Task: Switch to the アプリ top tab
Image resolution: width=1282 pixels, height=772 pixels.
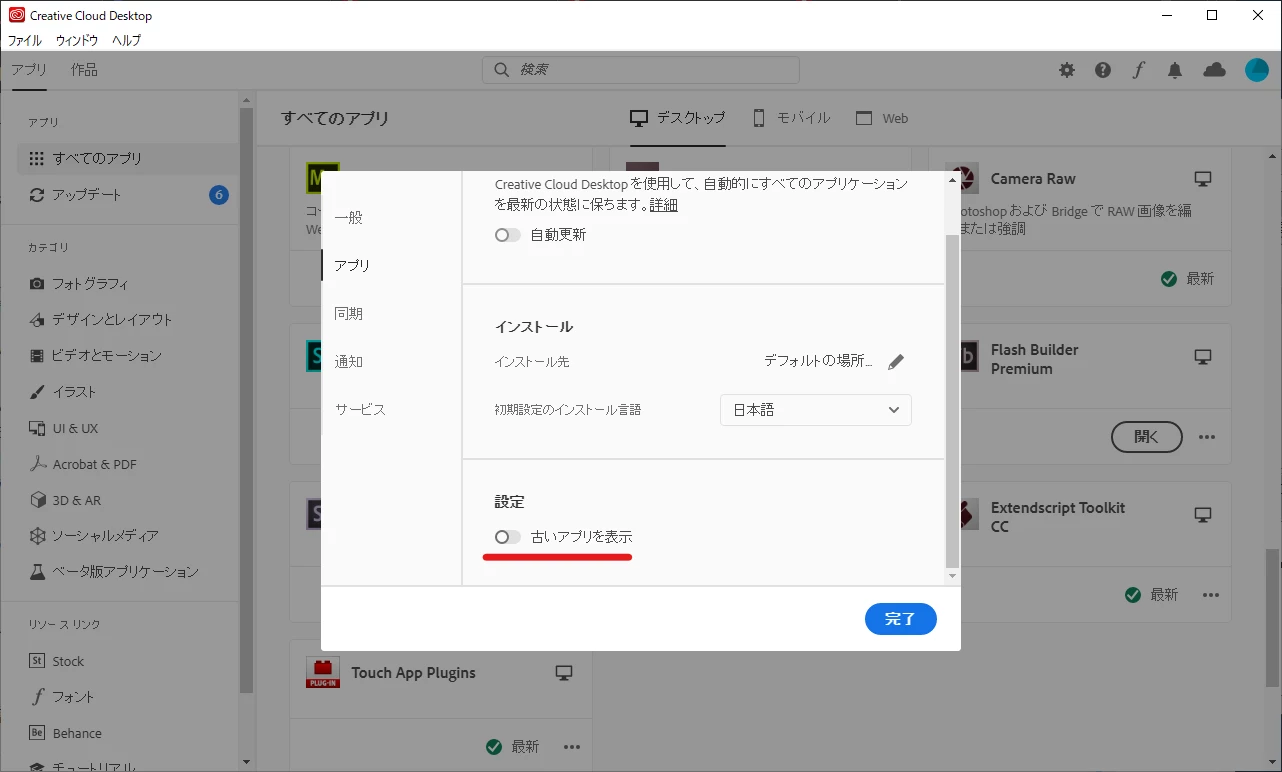Action: [x=29, y=70]
